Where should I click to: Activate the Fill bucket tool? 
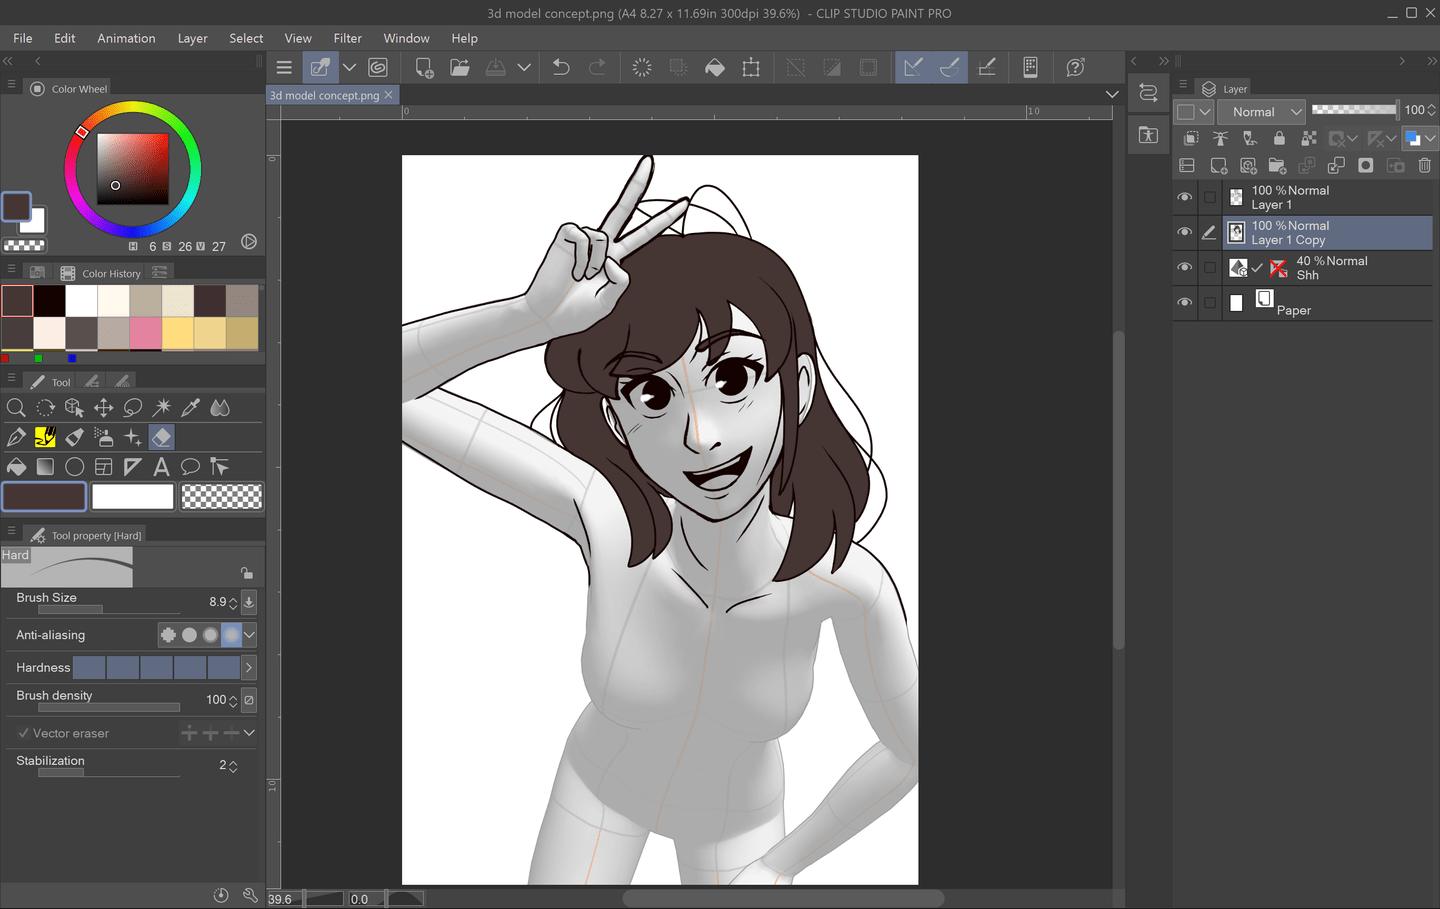coord(16,466)
